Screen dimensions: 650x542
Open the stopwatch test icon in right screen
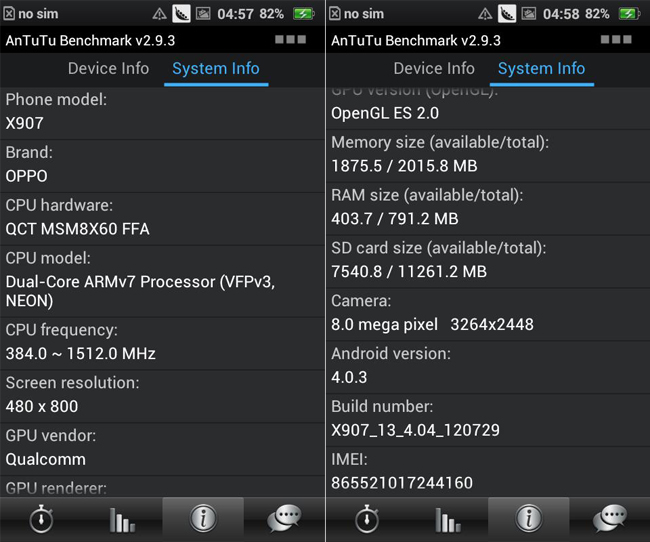(367, 518)
